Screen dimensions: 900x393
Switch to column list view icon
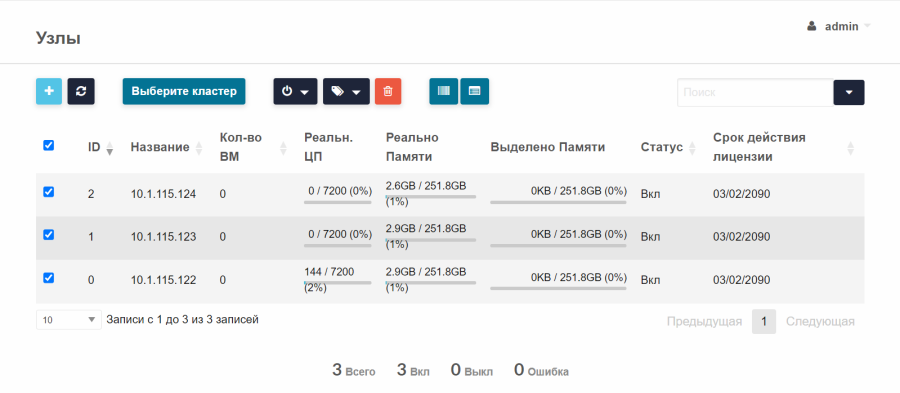pyautogui.click(x=444, y=91)
